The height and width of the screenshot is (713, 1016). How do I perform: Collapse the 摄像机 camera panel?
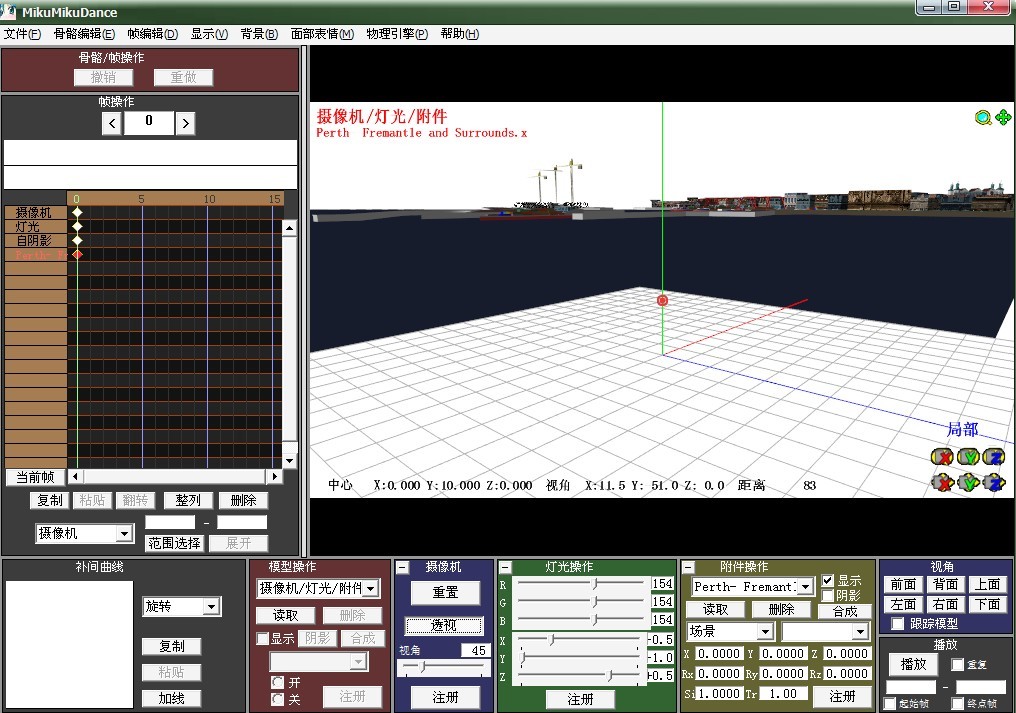click(x=403, y=568)
